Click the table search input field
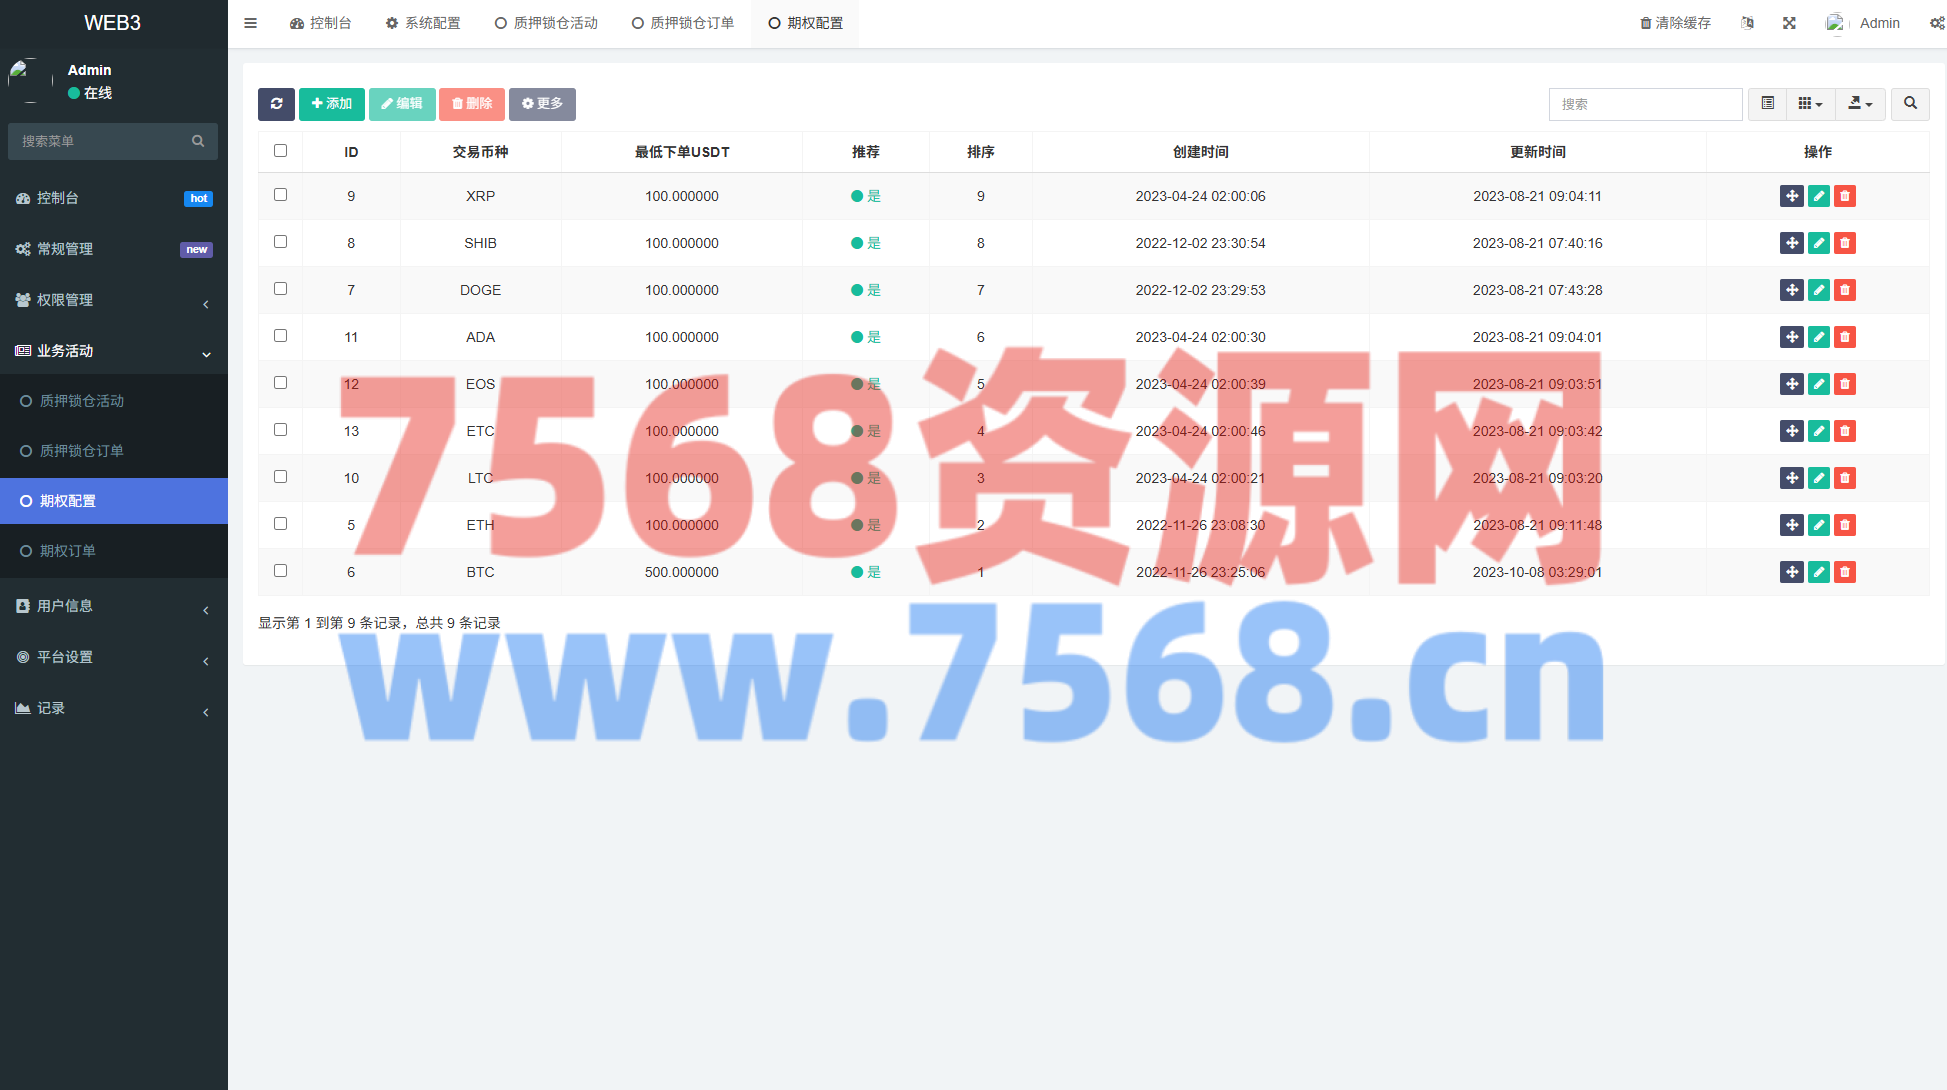Image resolution: width=1947 pixels, height=1090 pixels. click(1645, 104)
